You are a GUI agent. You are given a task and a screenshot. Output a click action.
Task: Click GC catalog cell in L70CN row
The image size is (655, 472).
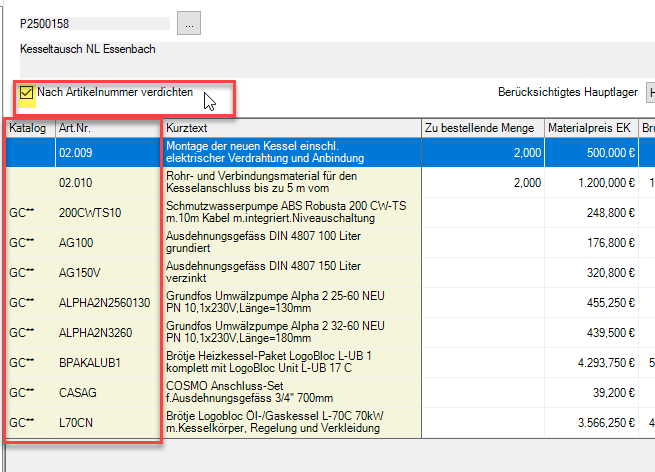(30, 423)
